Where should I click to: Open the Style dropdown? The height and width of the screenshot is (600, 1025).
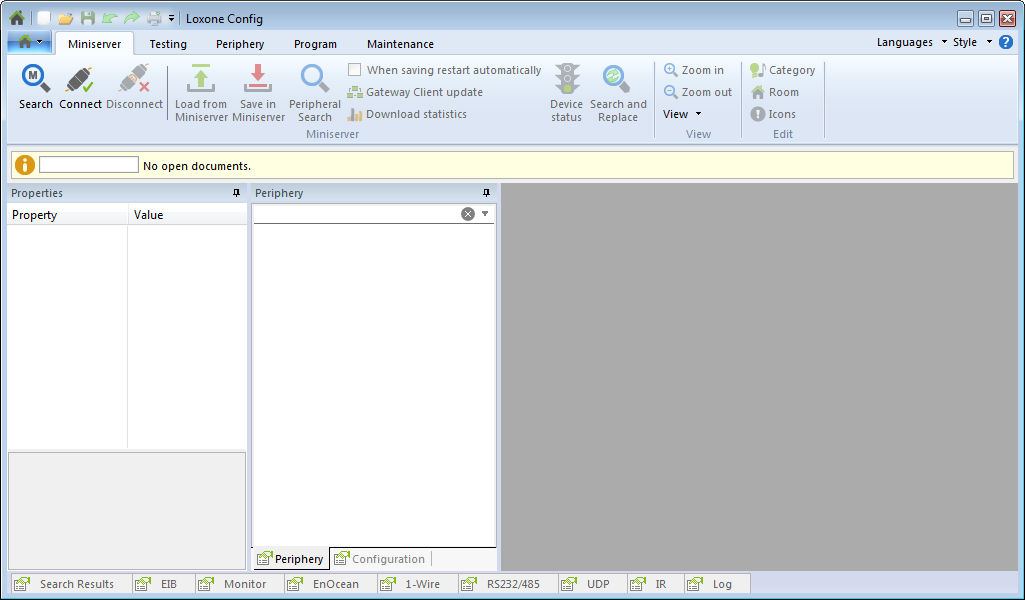pyautogui.click(x=964, y=42)
